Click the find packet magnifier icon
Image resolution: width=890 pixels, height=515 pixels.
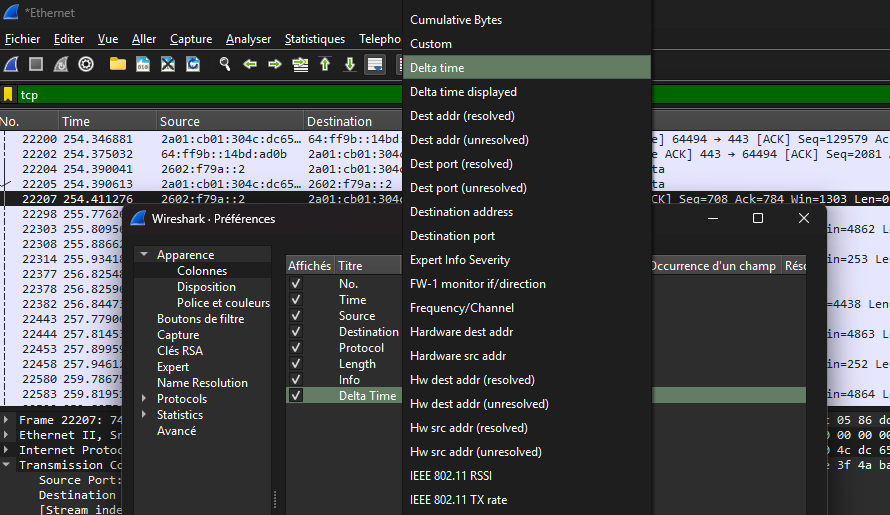[225, 64]
